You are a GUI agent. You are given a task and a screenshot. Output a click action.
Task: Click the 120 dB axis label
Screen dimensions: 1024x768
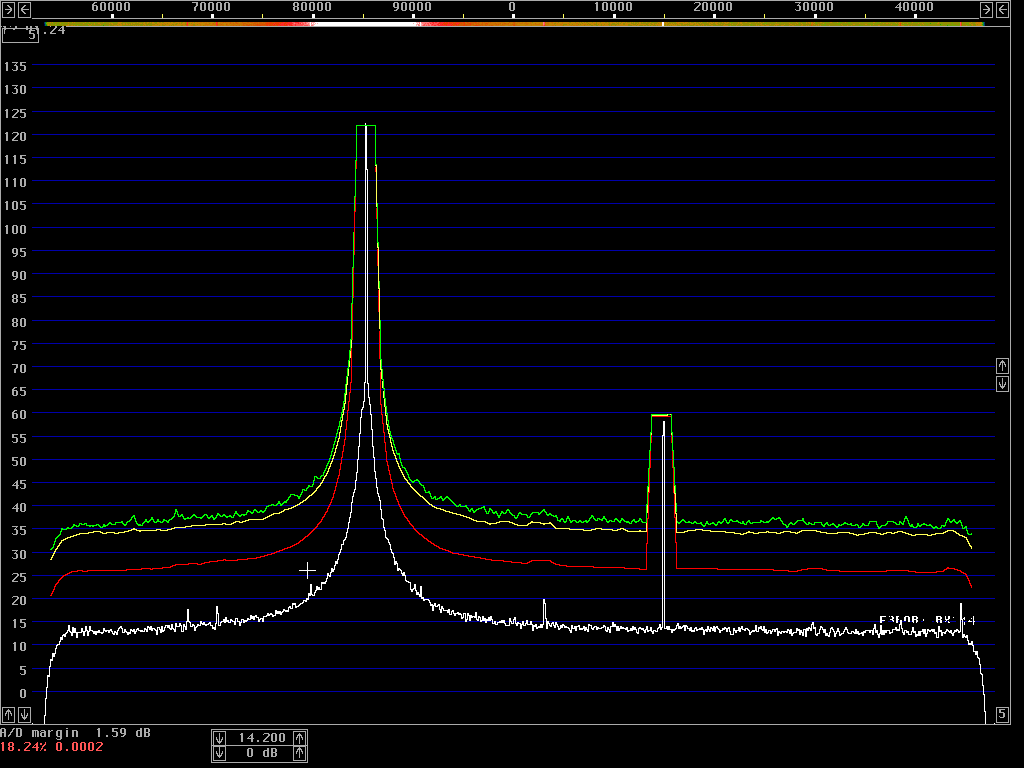(x=15, y=136)
